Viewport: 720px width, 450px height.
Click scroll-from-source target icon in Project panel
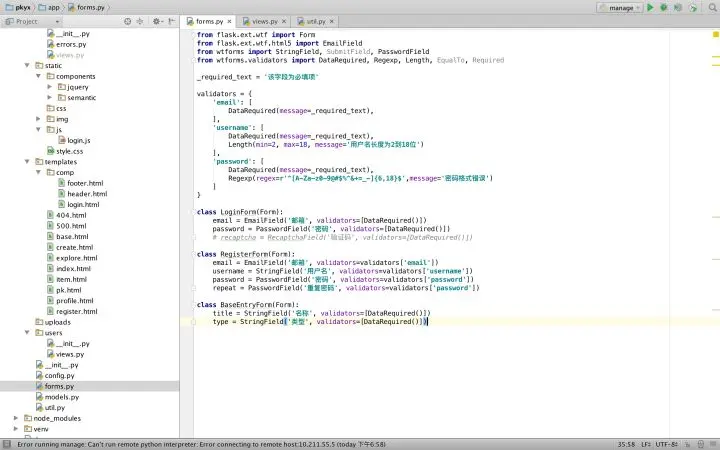click(x=128, y=21)
